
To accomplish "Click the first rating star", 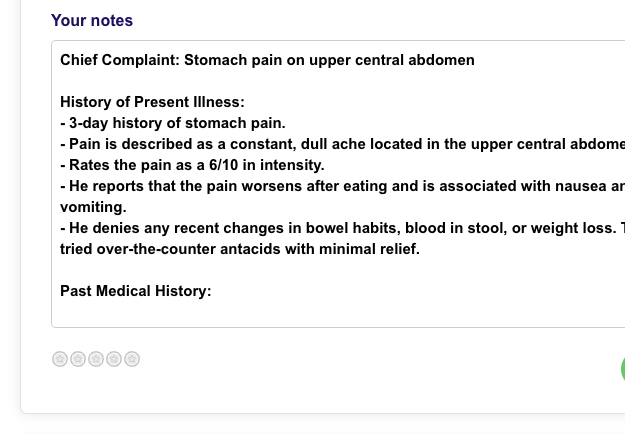I will [60, 359].
